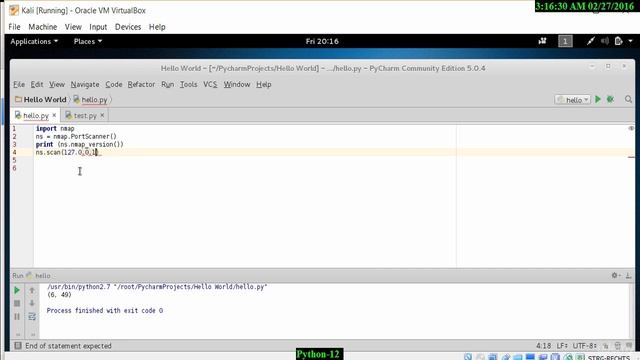This screenshot has width=640, height=360.
Task: Toggle soft-wrap icon in Run panel
Action: coord(32,316)
